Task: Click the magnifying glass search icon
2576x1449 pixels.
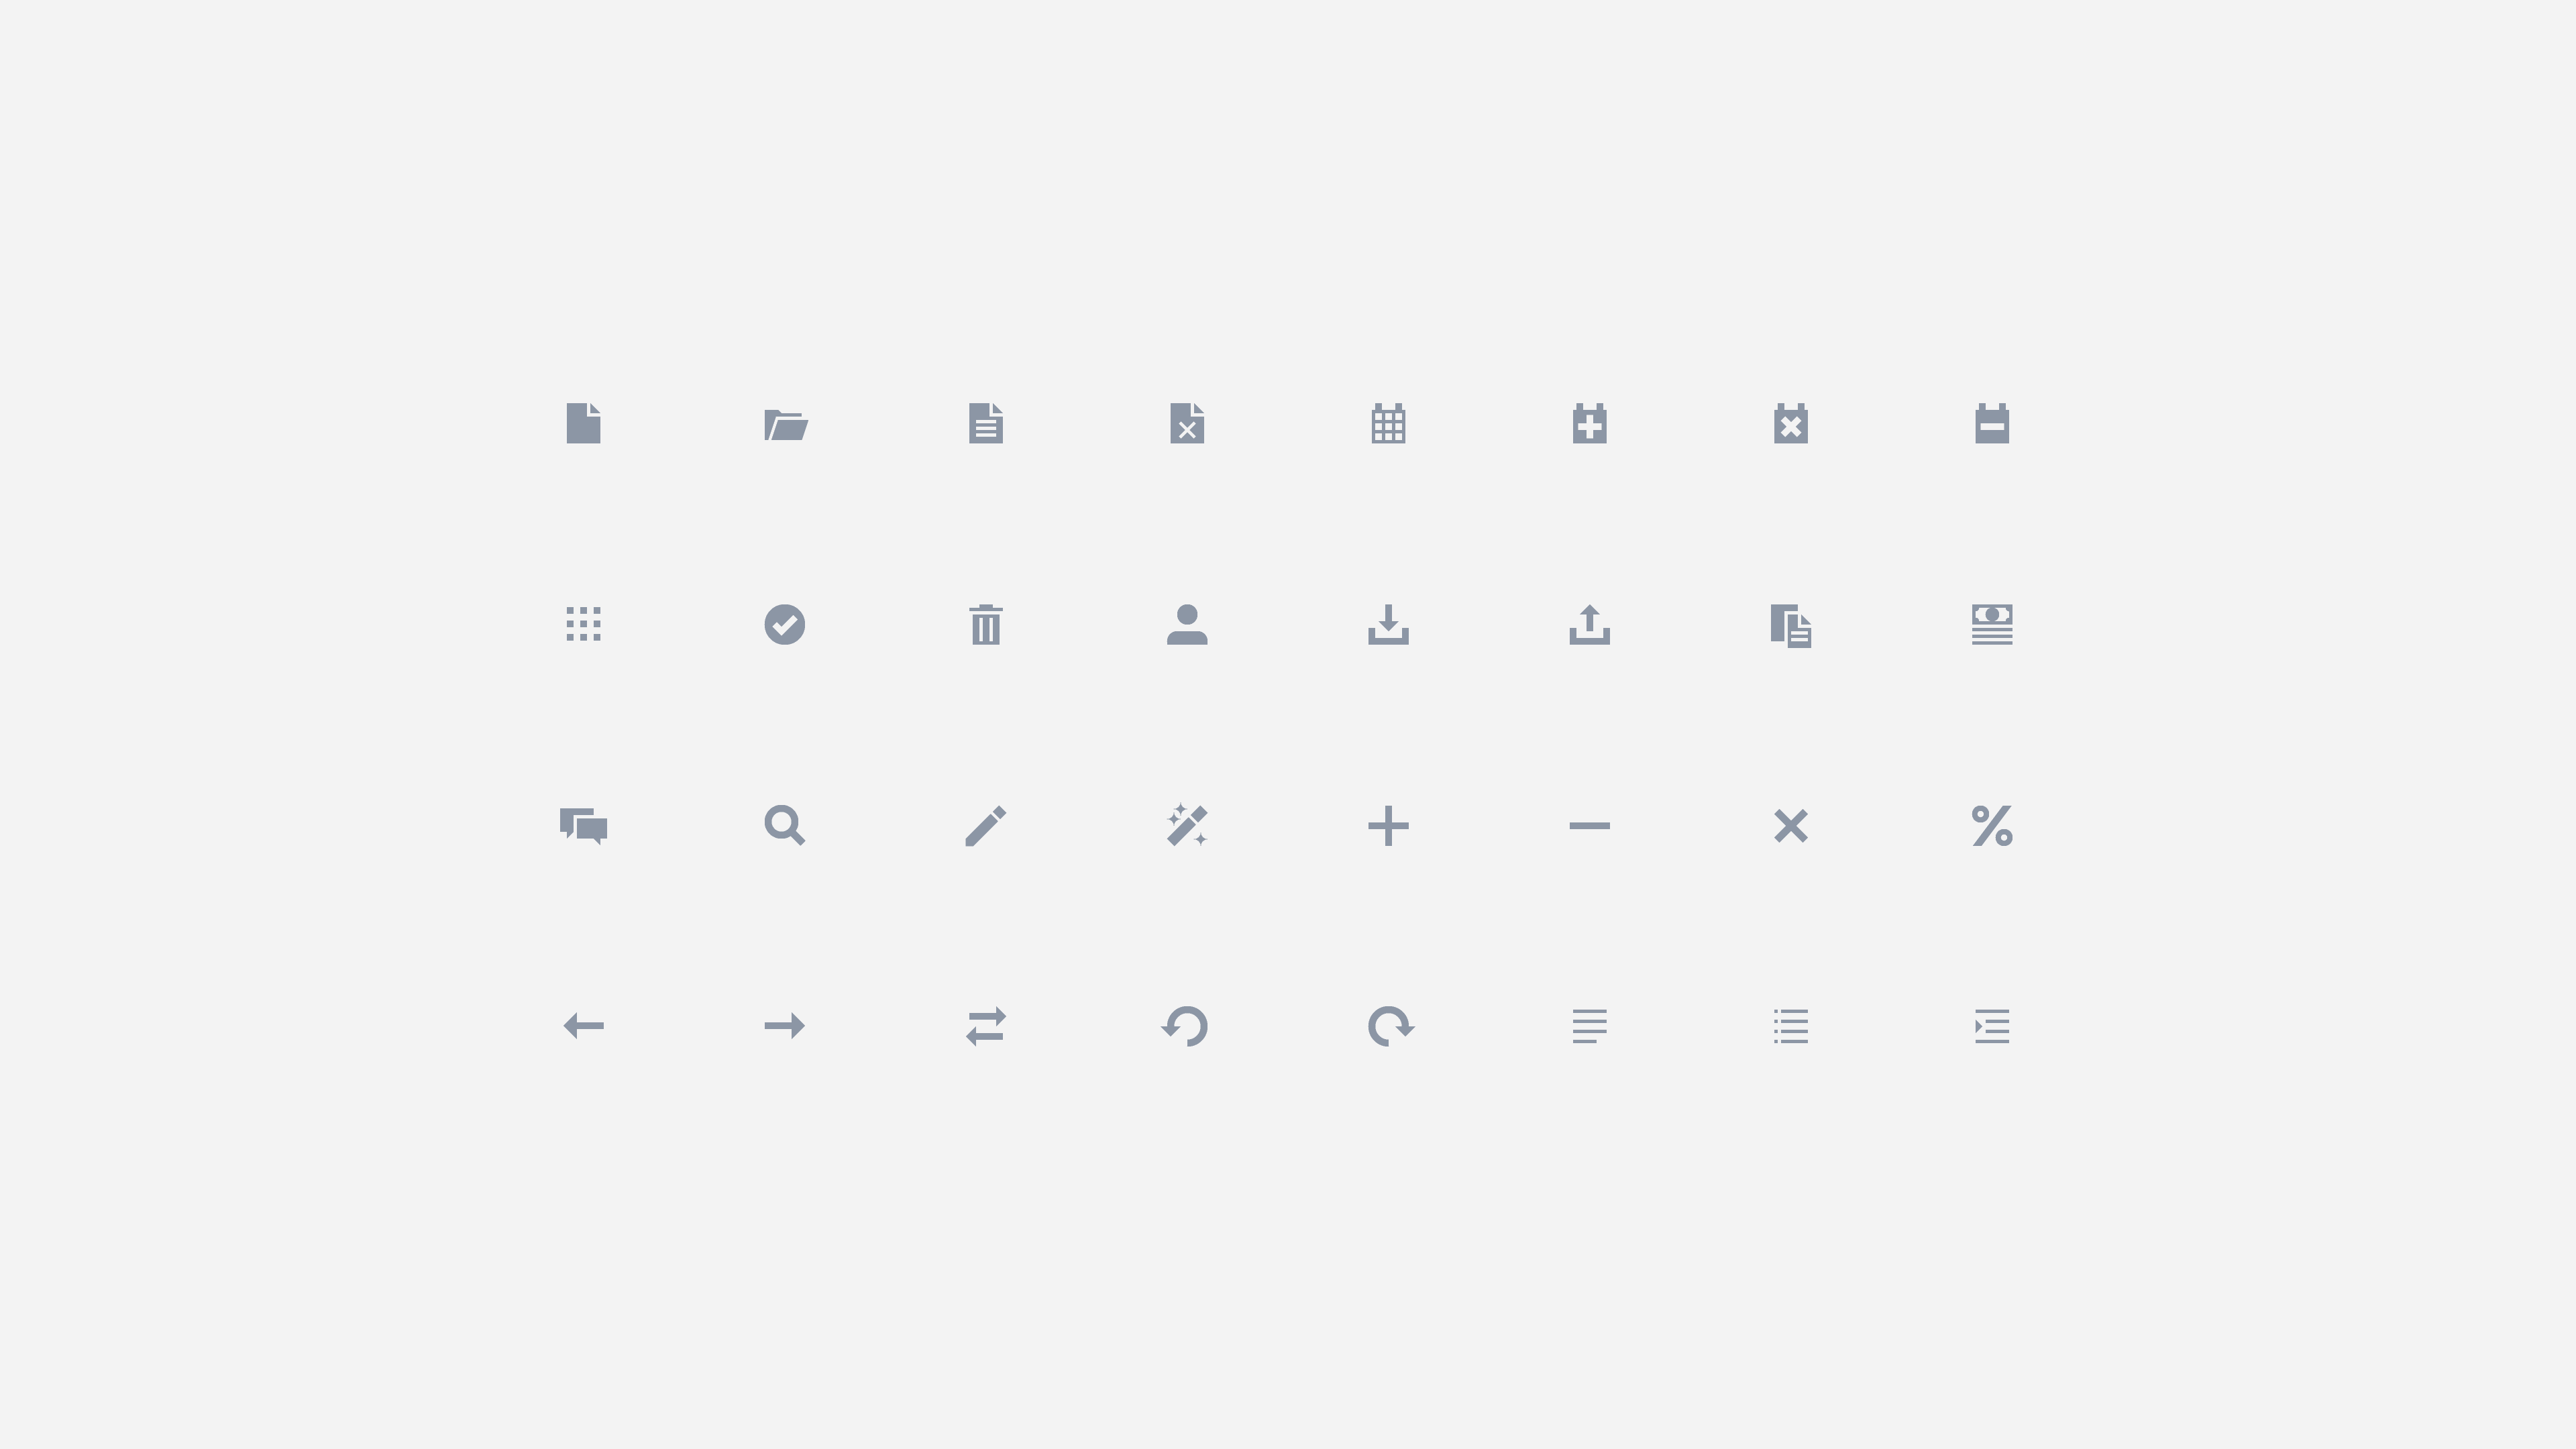Action: [785, 826]
